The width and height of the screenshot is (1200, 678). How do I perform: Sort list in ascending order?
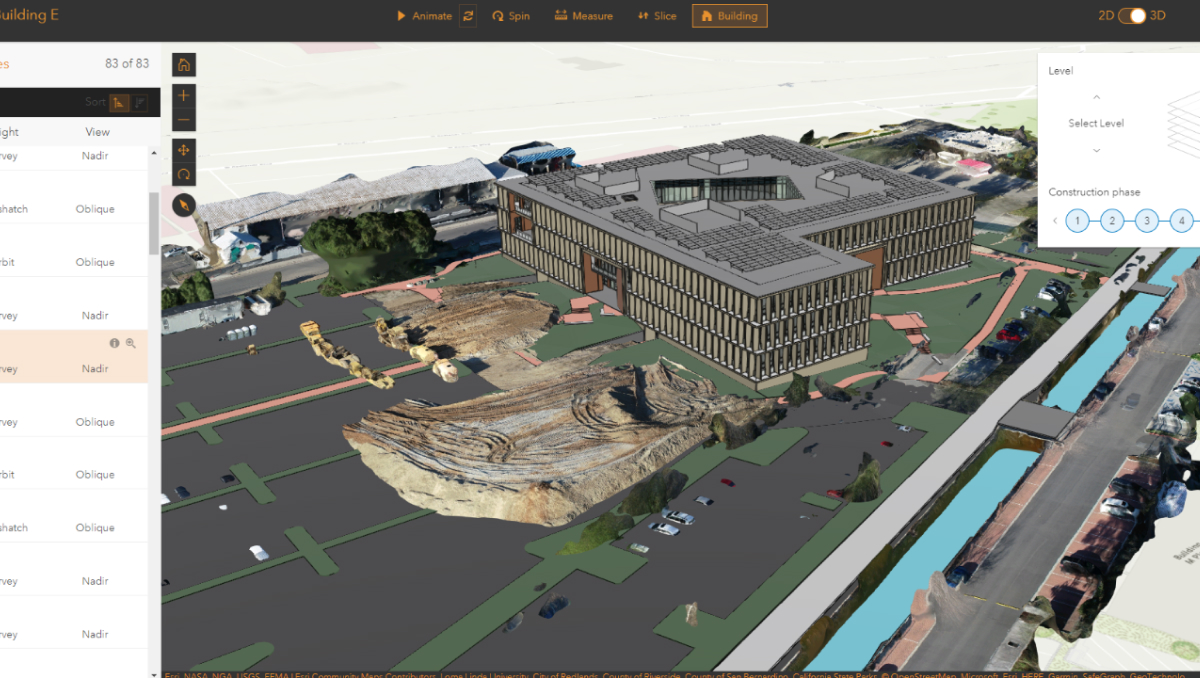click(119, 102)
